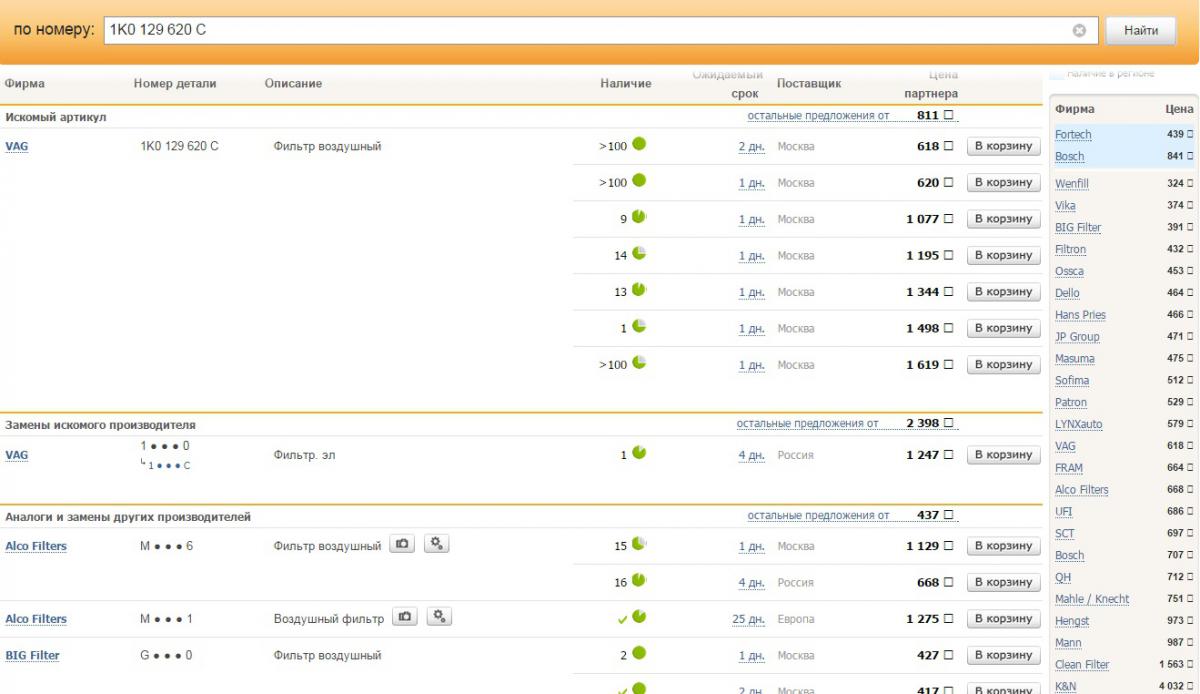1200x694 pixels.
Task: Open Alco Filters link in the M•••6 row
Action: pos(36,546)
